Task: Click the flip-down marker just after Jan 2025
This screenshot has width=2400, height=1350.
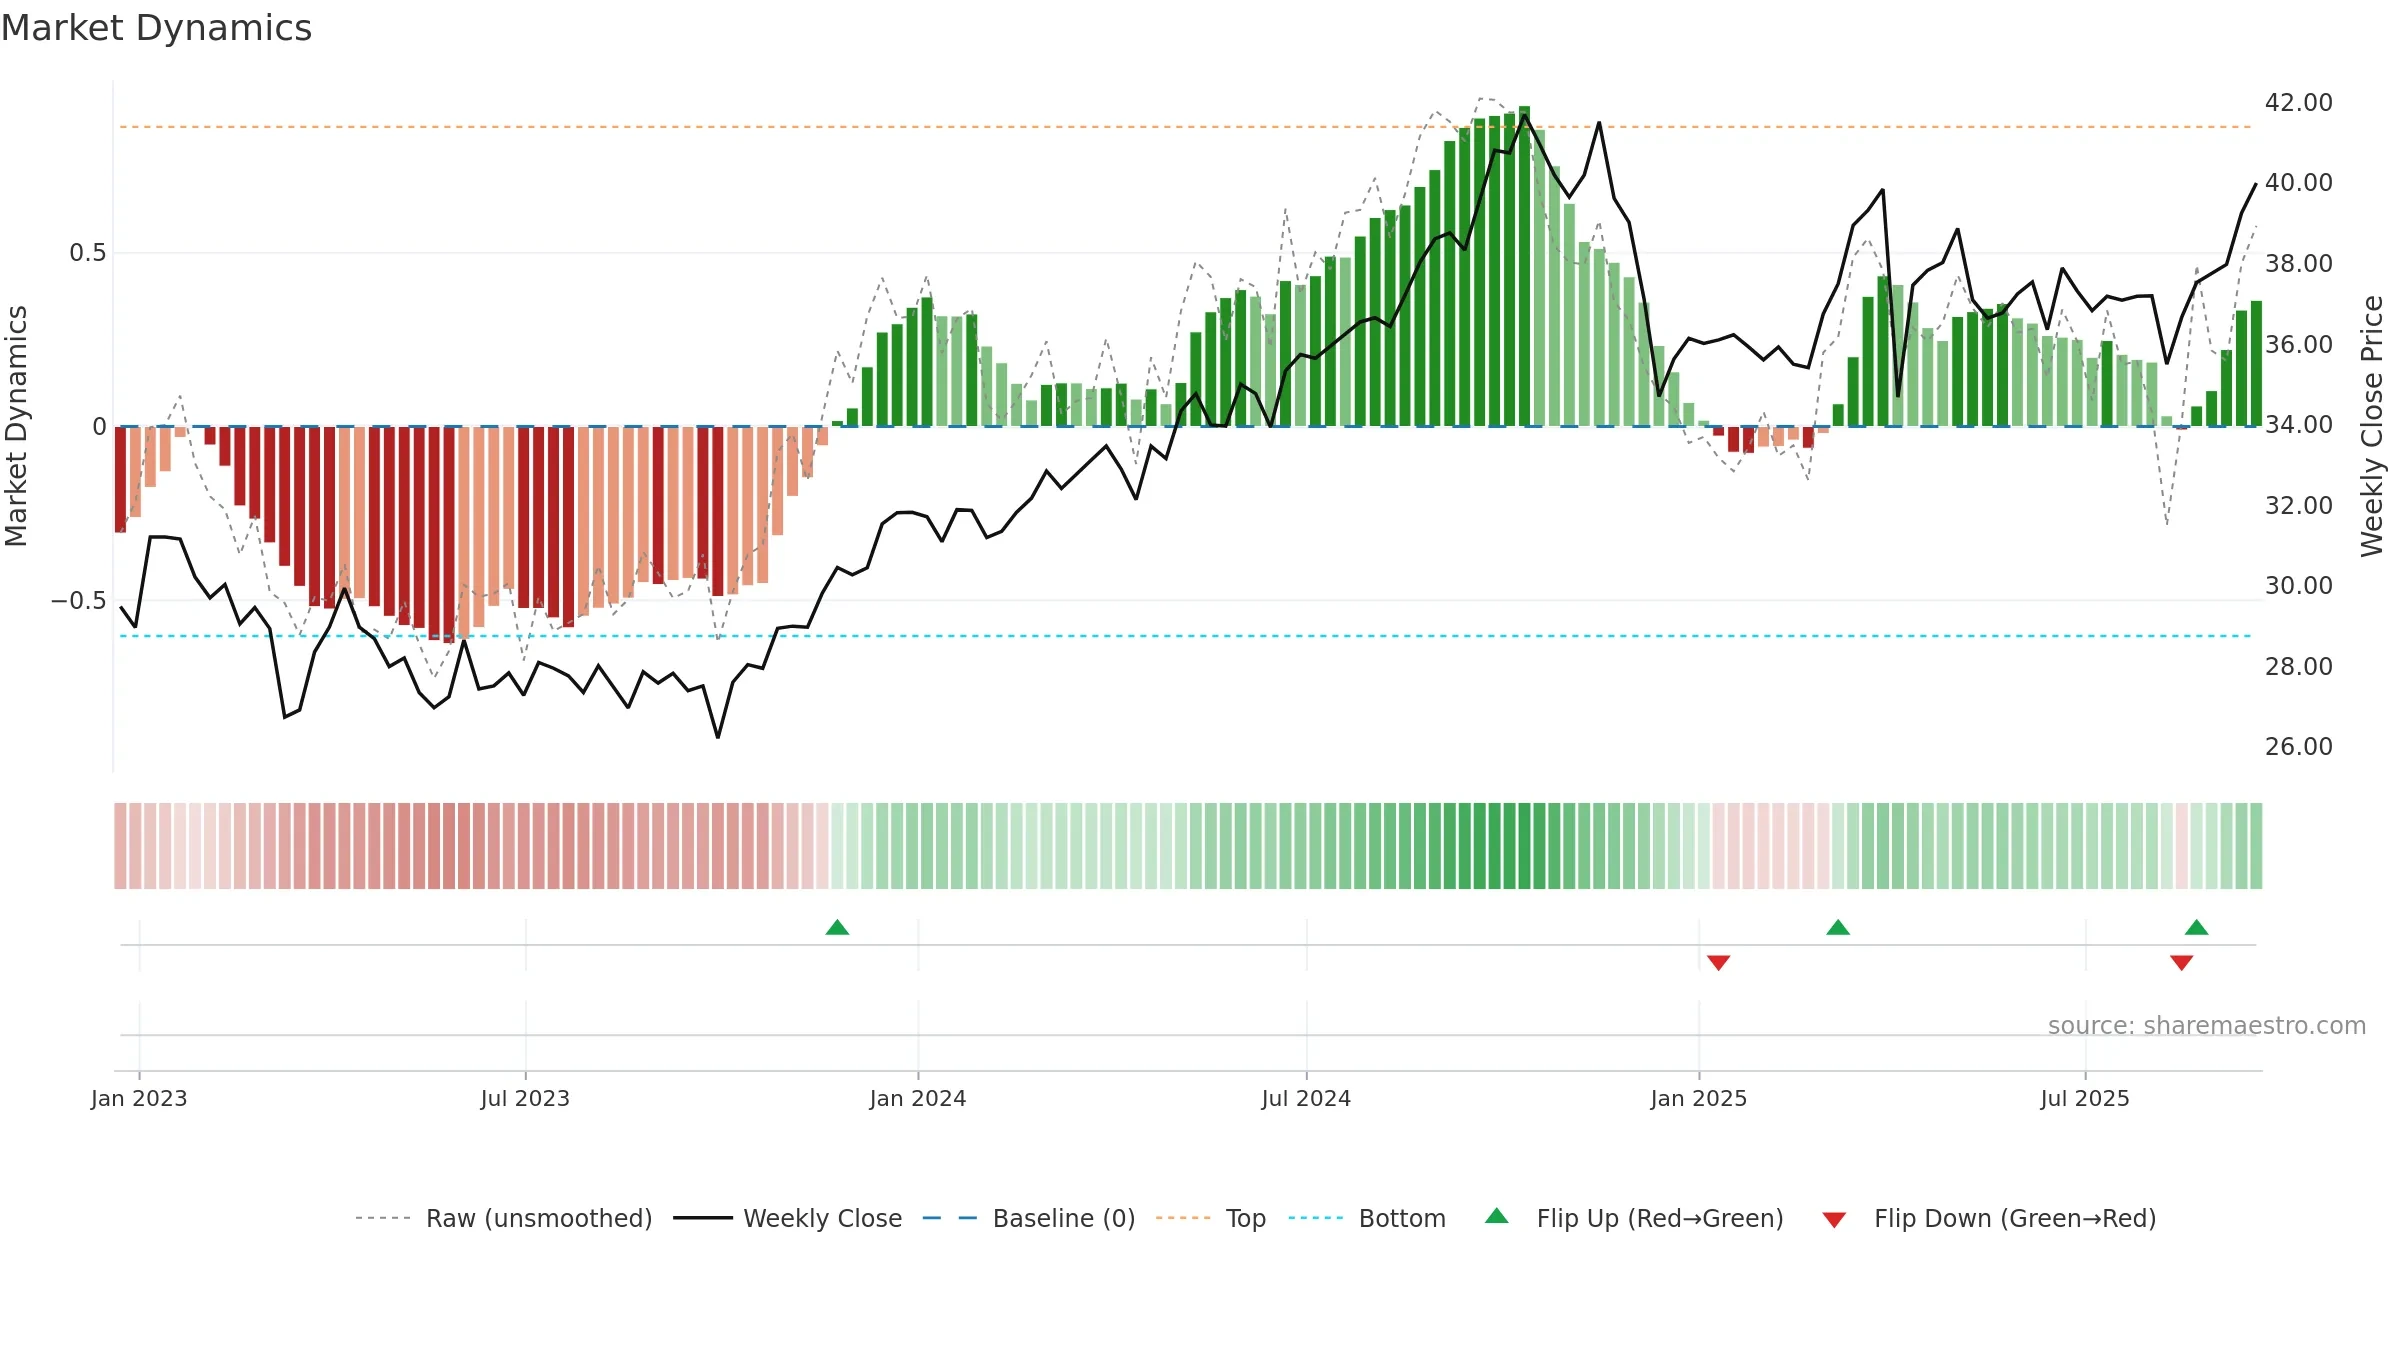Action: 1718,962
